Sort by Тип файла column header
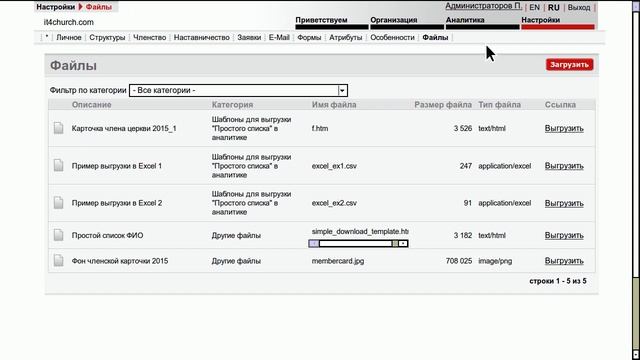Image resolution: width=640 pixels, height=360 pixels. [500, 105]
